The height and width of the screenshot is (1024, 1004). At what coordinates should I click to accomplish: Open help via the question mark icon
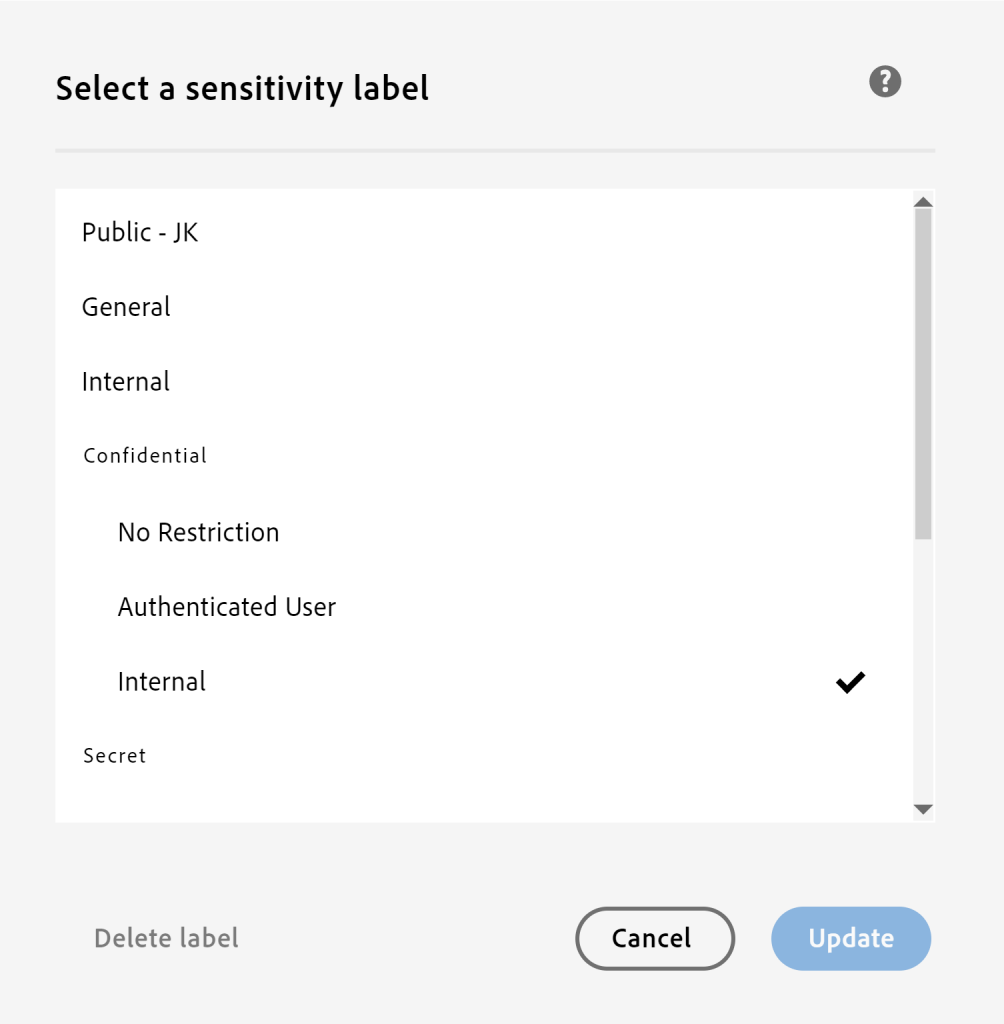pos(885,82)
